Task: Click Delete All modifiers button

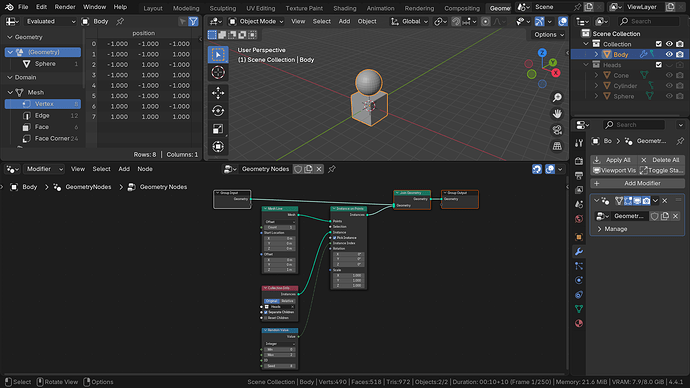Action: [x=661, y=160]
